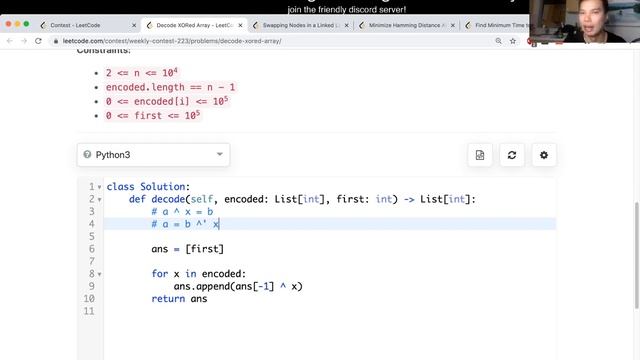Click the constraint '0 <= first <= 10^5'

tap(153, 116)
